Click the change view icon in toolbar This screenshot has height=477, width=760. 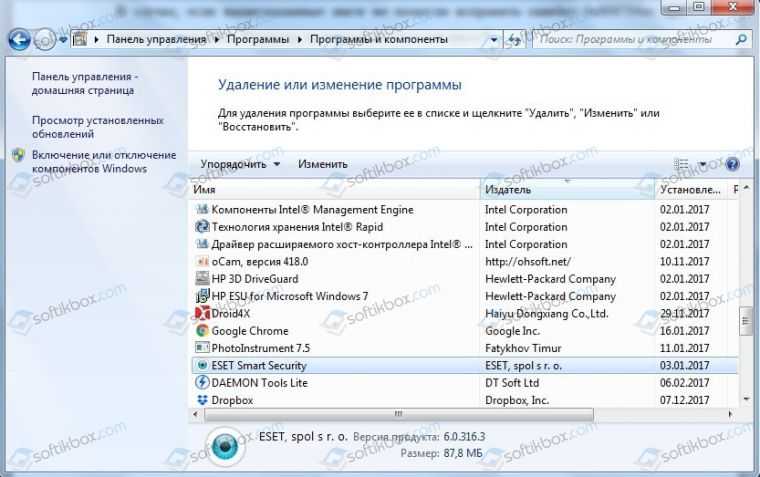click(681, 164)
